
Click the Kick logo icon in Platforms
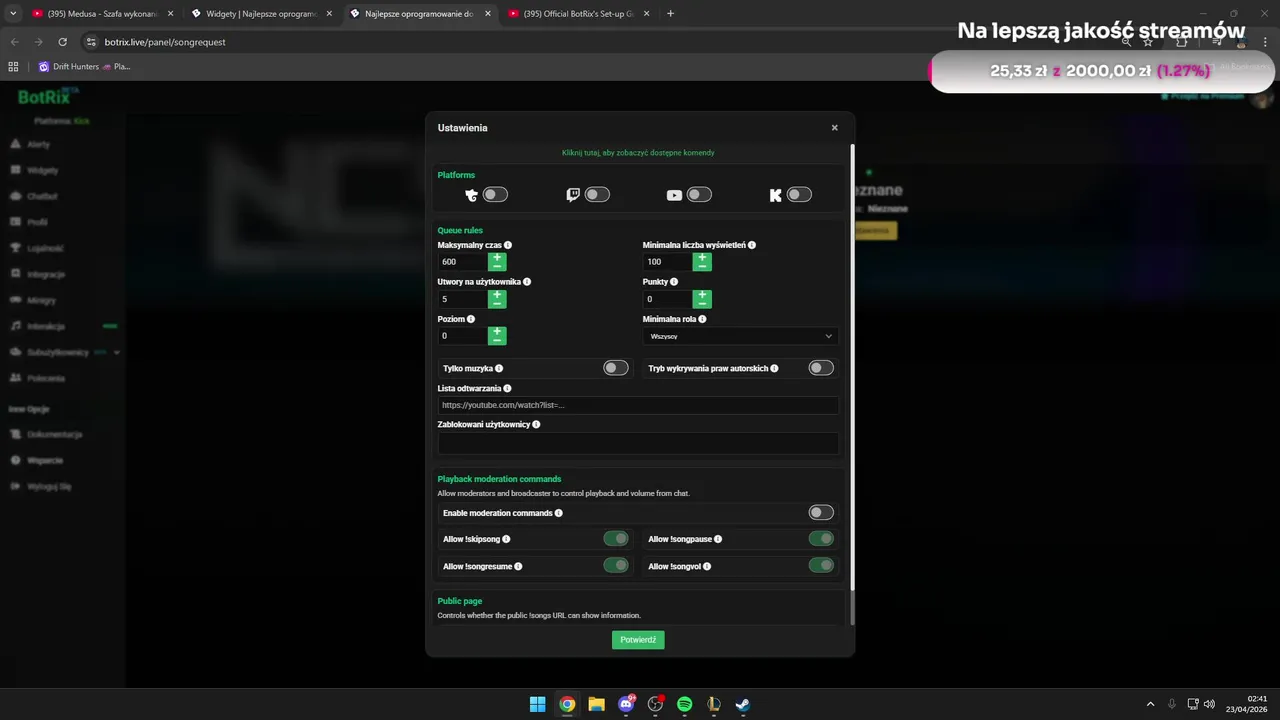click(x=775, y=195)
